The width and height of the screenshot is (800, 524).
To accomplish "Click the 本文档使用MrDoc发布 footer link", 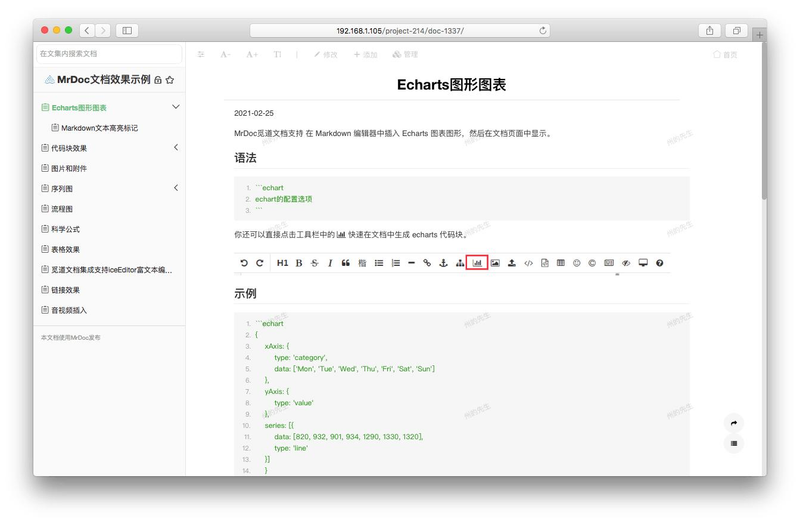I will 70,337.
